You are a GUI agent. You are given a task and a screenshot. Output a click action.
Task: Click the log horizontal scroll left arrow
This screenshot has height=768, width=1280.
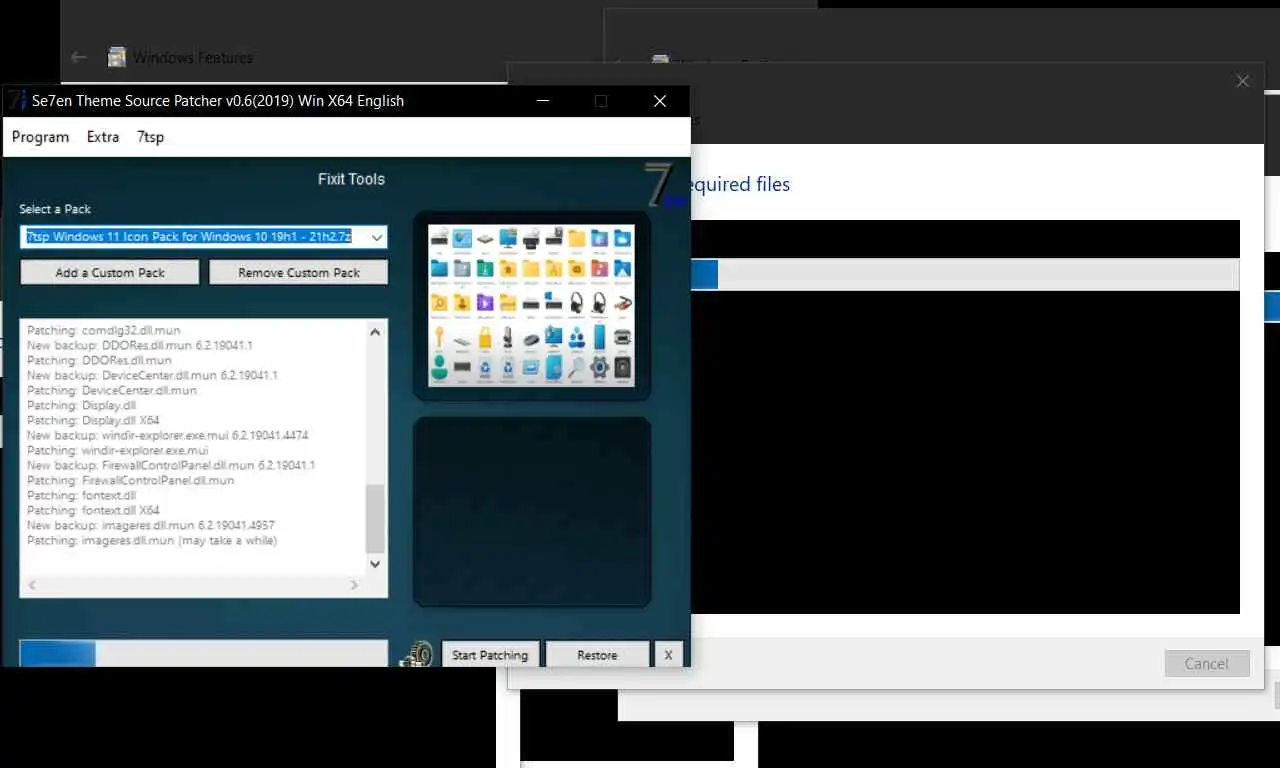point(30,585)
